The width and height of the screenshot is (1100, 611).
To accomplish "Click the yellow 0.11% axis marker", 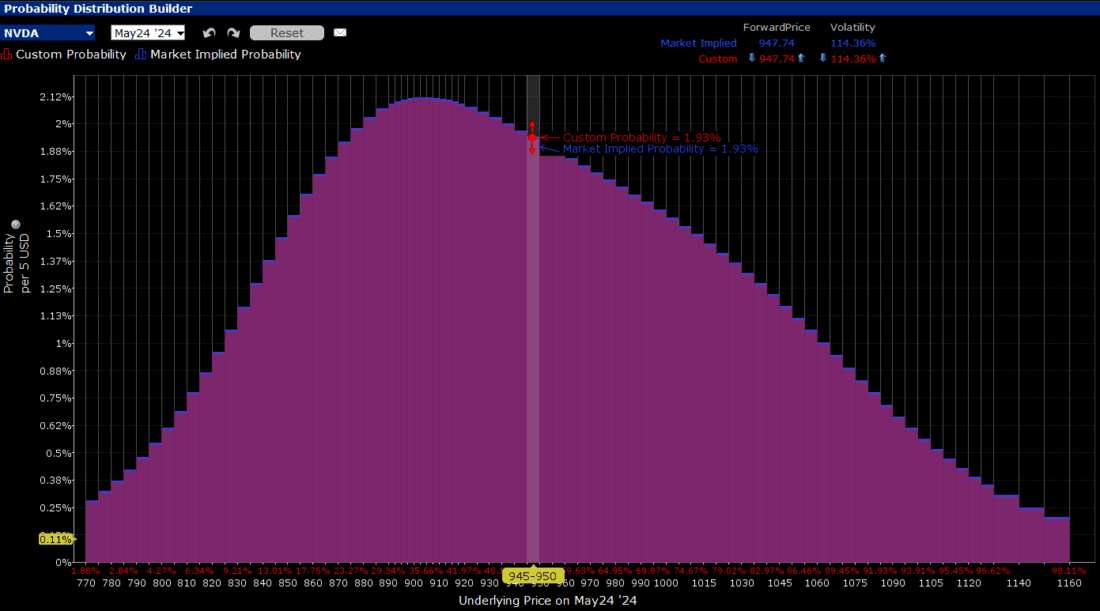I will pos(55,538).
